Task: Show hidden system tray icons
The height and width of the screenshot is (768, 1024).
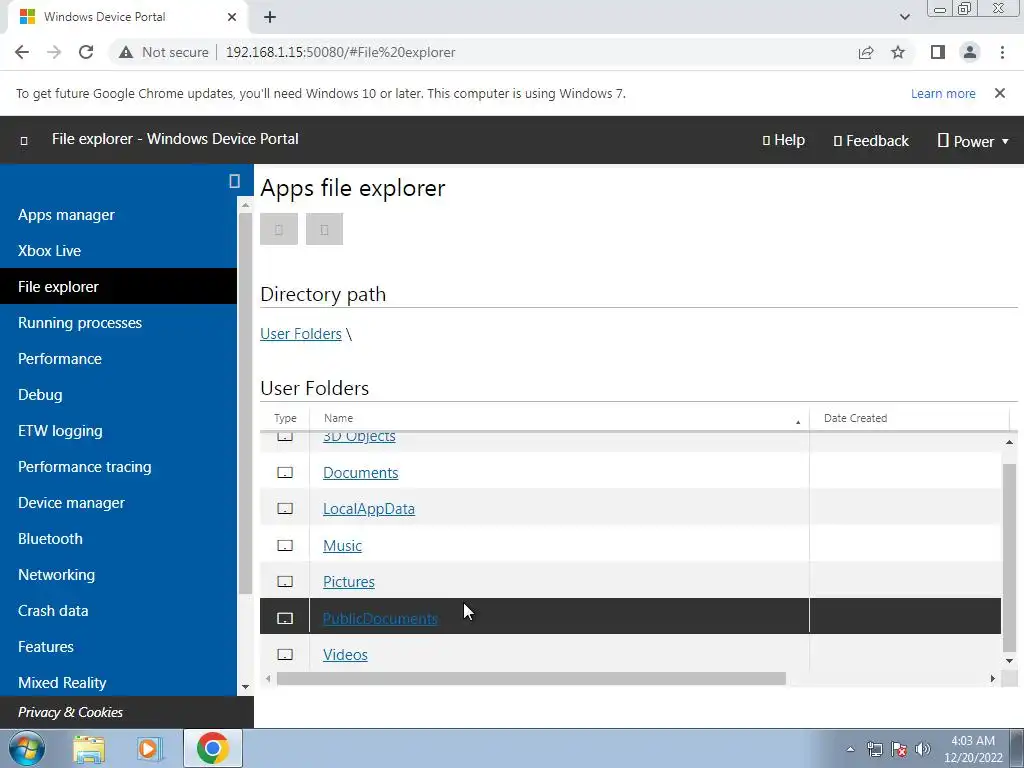Action: click(850, 749)
